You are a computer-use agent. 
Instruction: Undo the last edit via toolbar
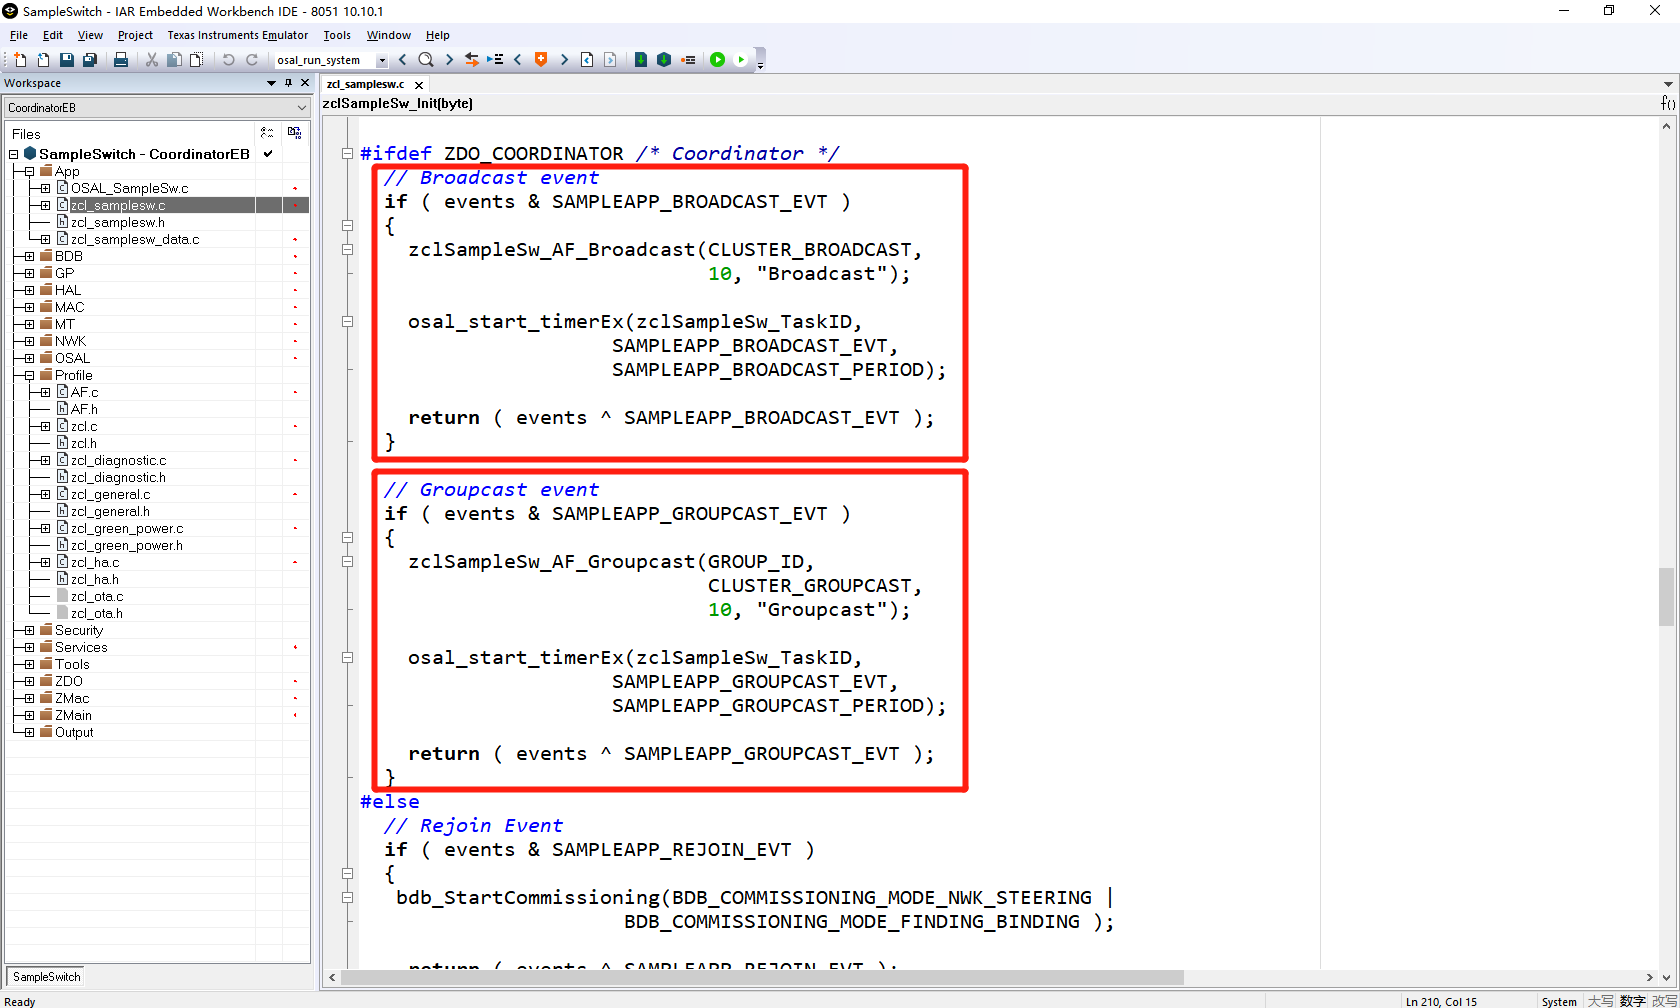click(228, 60)
